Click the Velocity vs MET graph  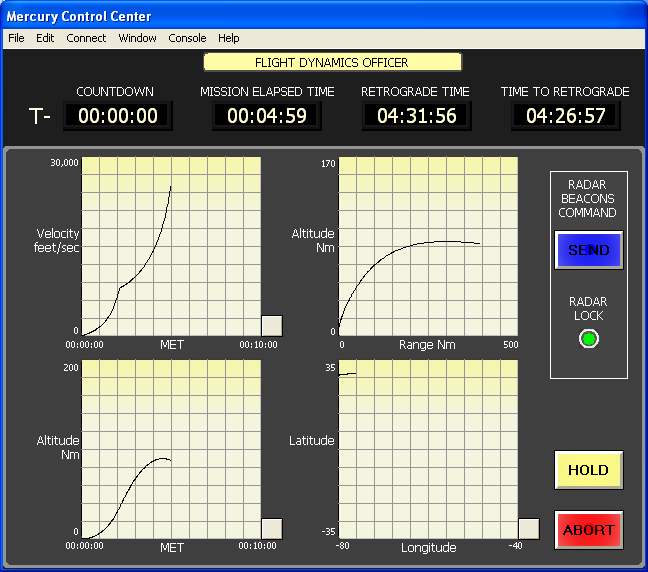pyautogui.click(x=171, y=246)
